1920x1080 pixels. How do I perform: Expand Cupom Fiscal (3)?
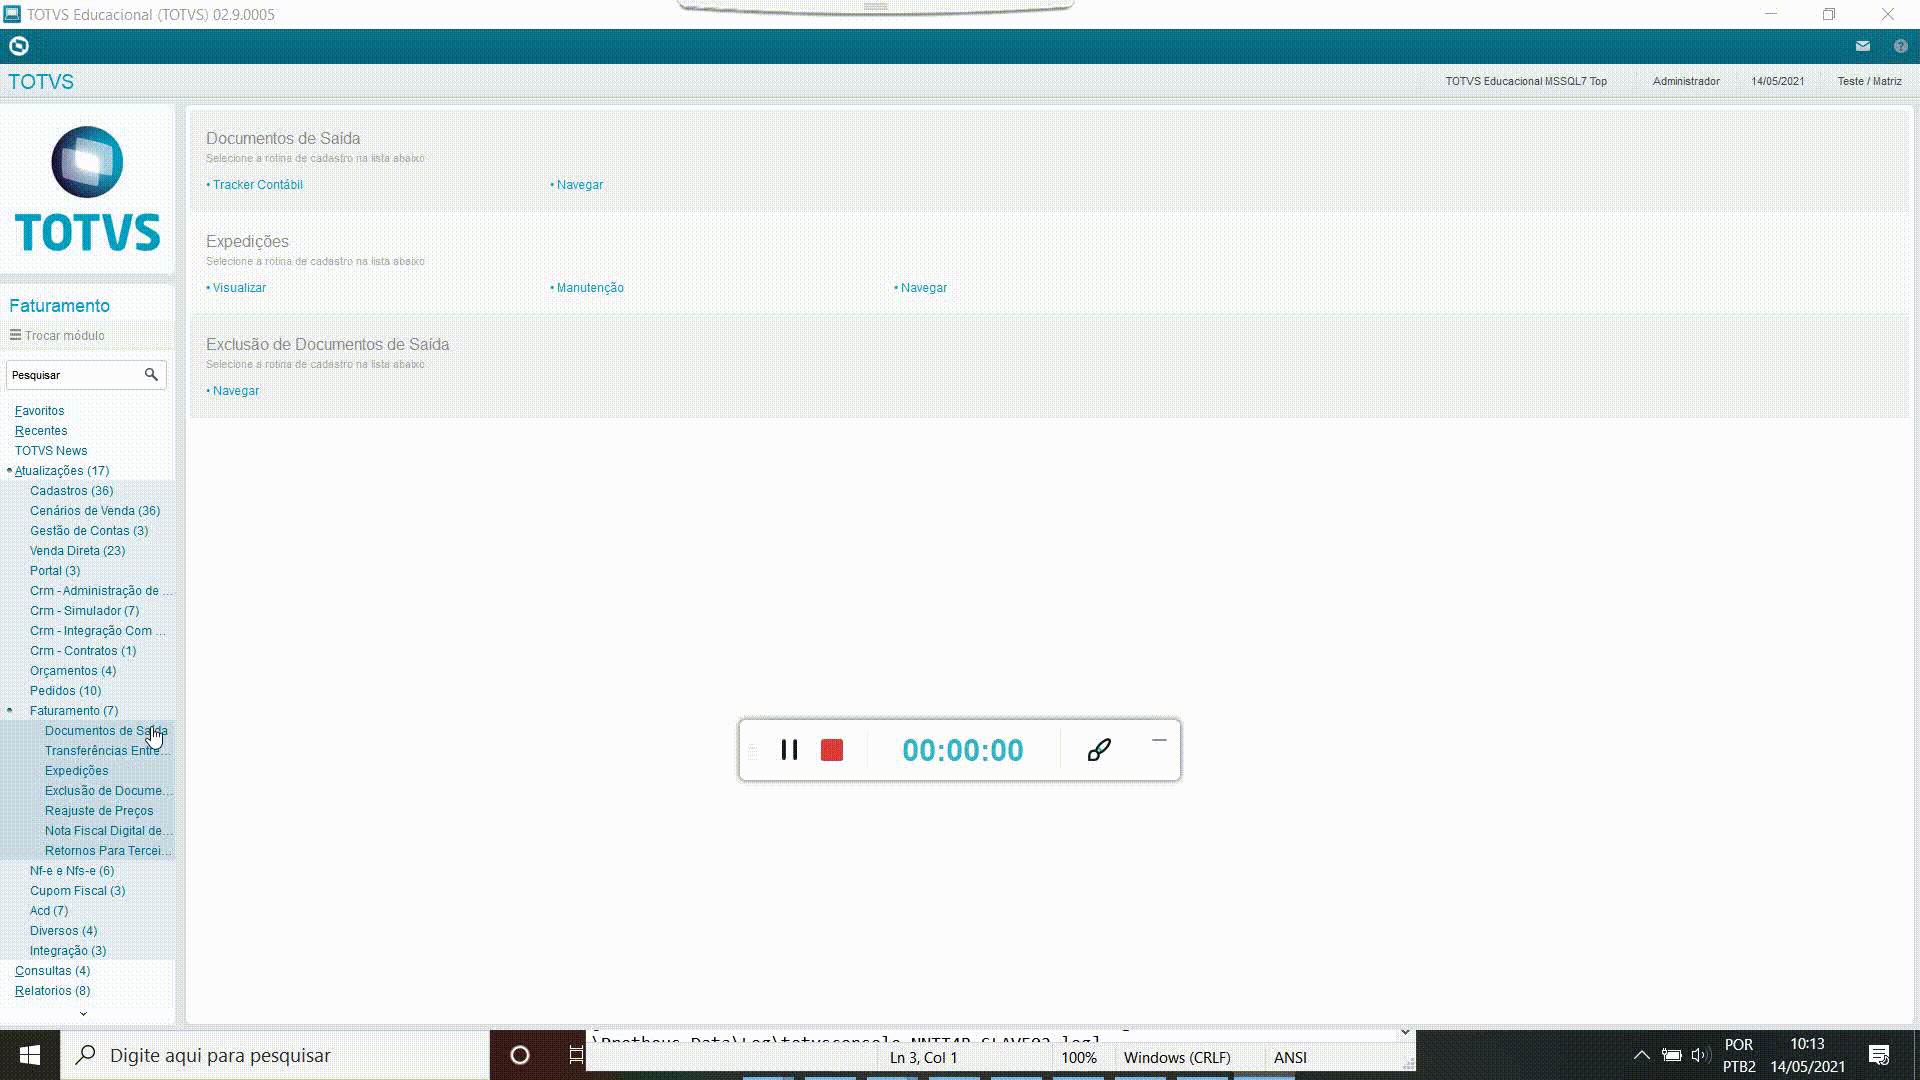(x=77, y=891)
